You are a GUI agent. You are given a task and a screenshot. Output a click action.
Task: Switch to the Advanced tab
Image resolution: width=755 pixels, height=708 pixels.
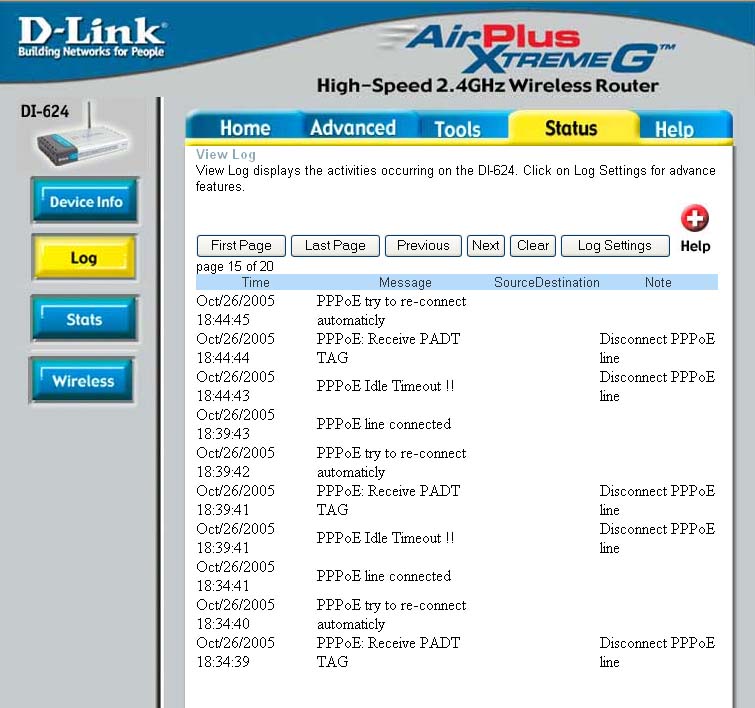point(353,128)
